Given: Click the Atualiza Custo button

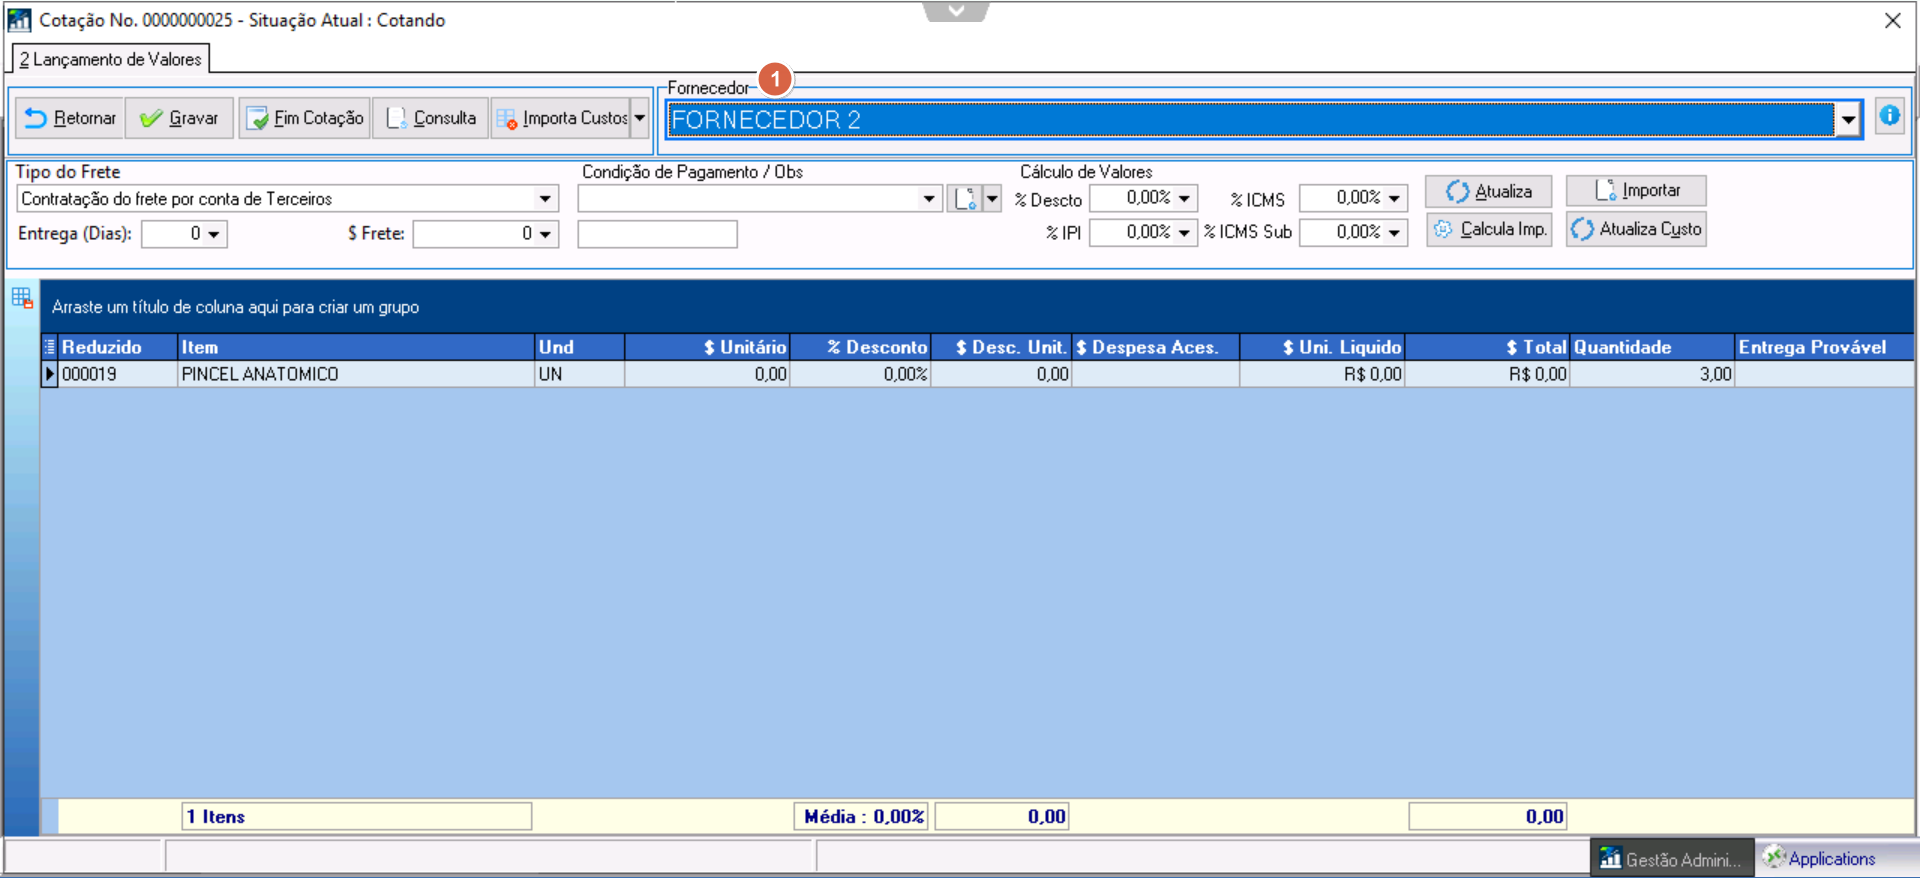Looking at the screenshot, I should (x=1636, y=229).
